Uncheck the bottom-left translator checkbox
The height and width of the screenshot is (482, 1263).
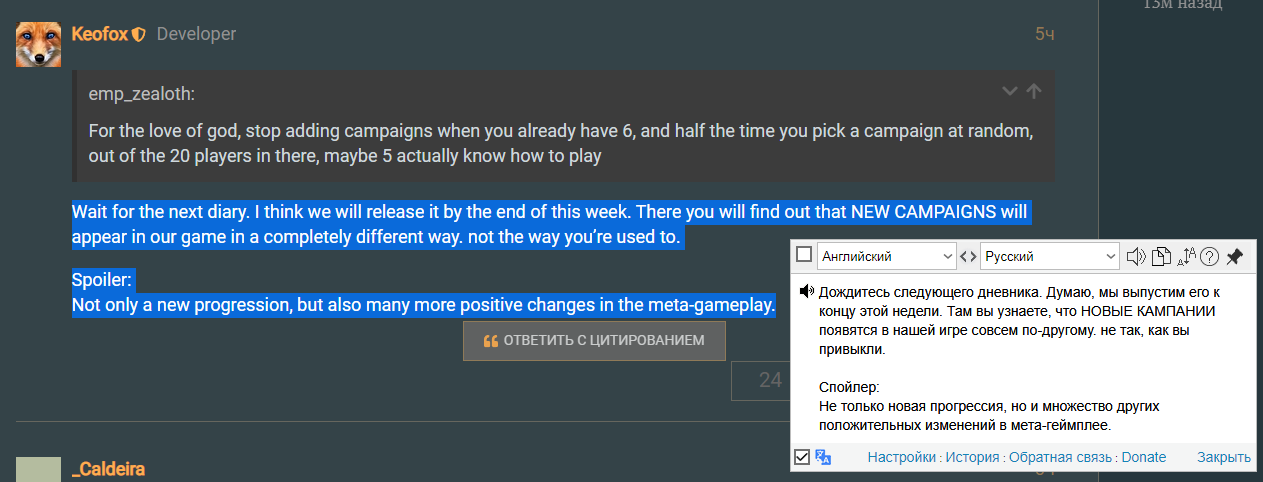click(802, 457)
